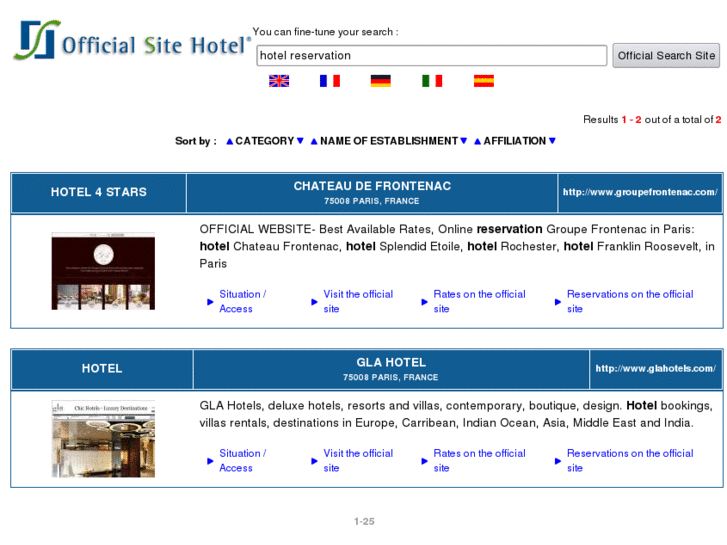Click the Official Search Site button
This screenshot has width=727, height=545.
tap(666, 56)
